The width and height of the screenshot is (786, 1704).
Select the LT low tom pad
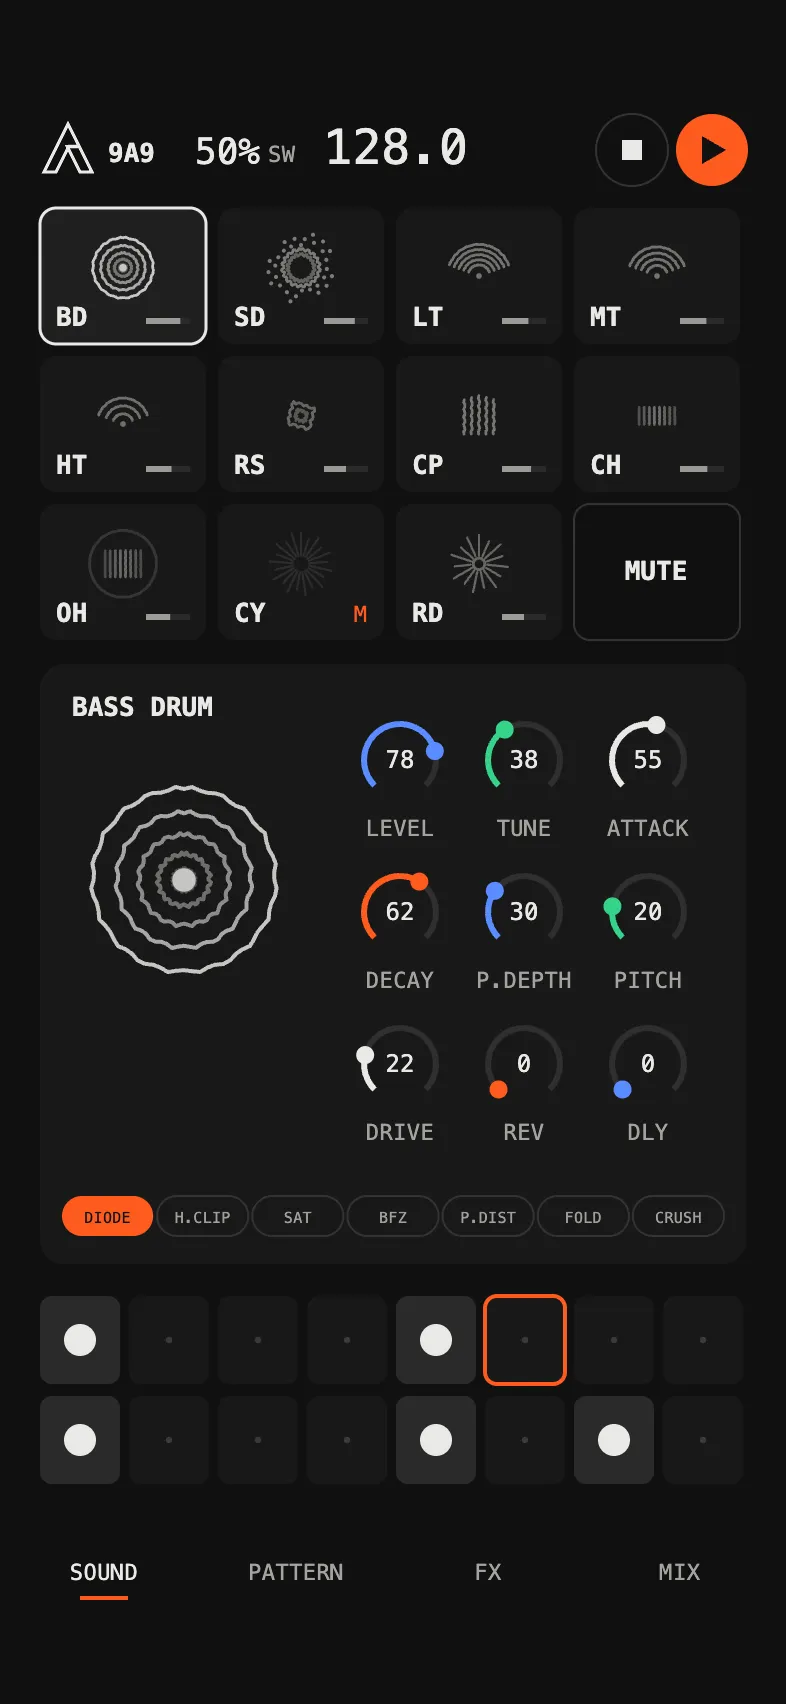479,276
